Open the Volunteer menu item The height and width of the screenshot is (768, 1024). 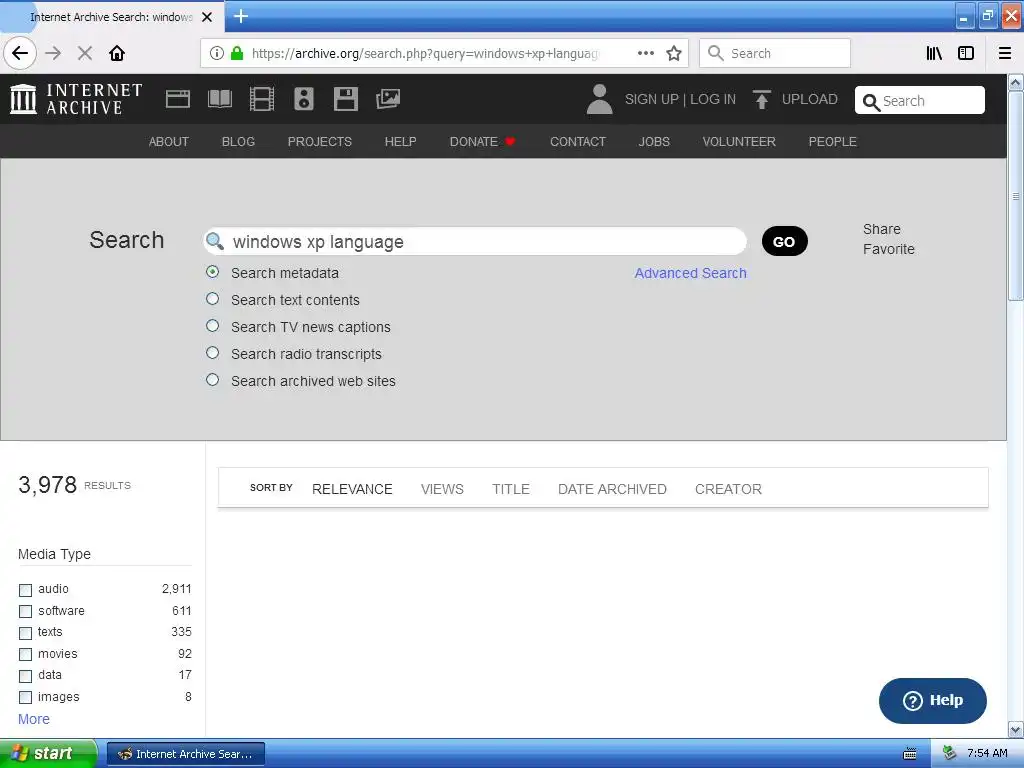coord(739,142)
